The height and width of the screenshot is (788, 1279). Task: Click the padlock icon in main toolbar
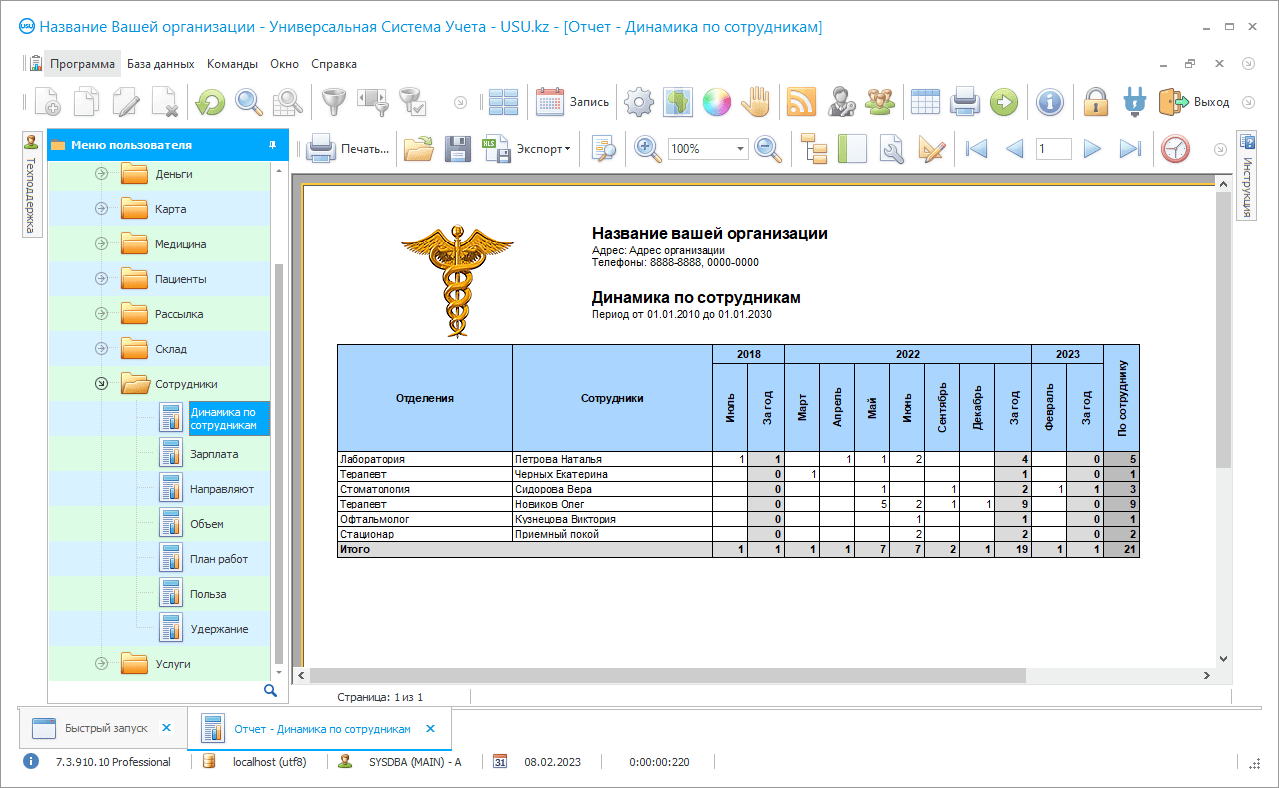pyautogui.click(x=1096, y=101)
